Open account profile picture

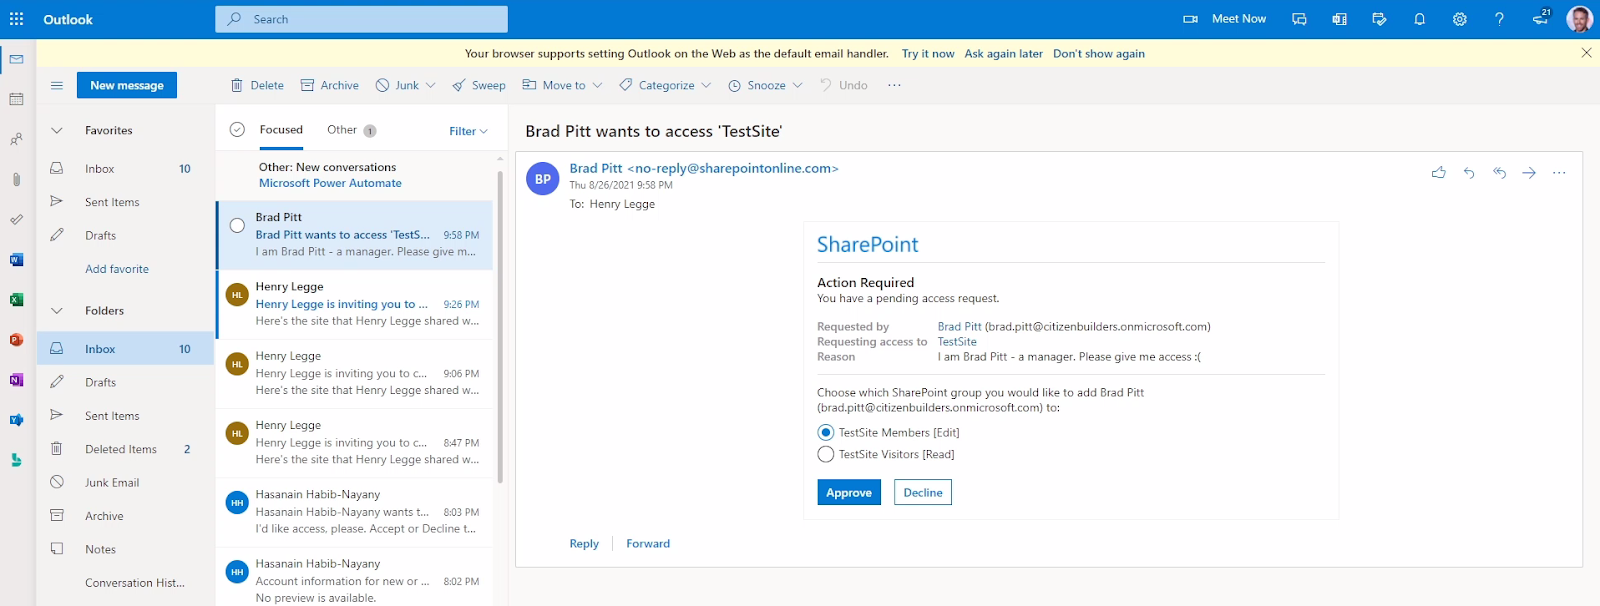coord(1579,19)
